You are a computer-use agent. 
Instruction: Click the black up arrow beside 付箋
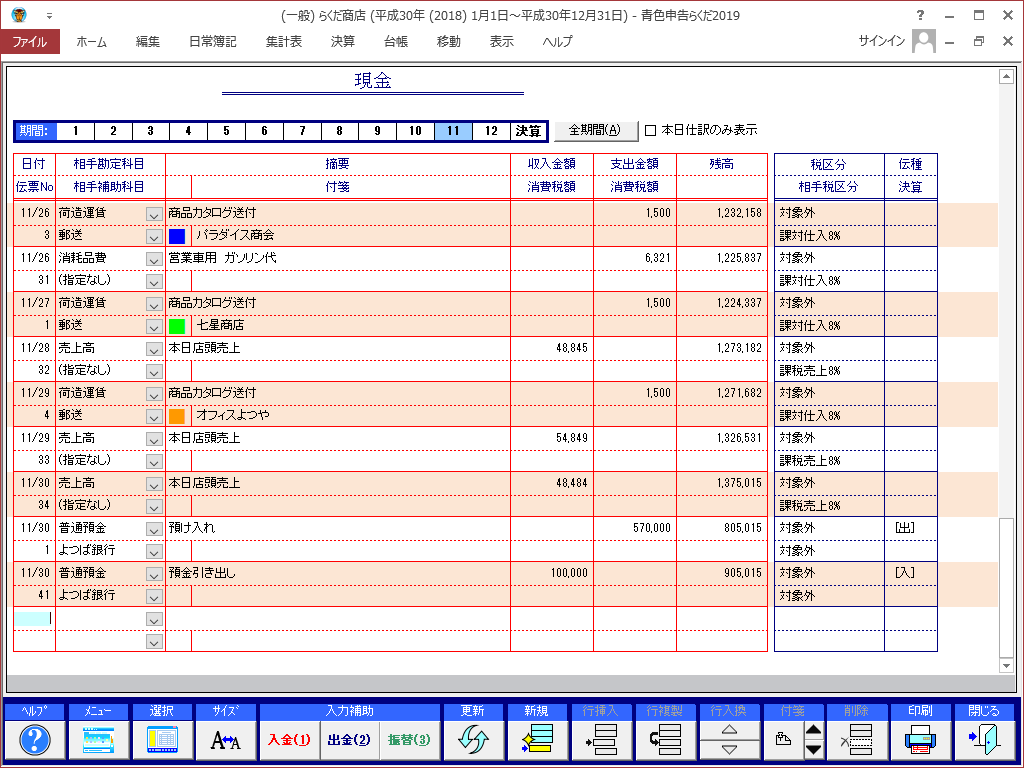click(813, 730)
